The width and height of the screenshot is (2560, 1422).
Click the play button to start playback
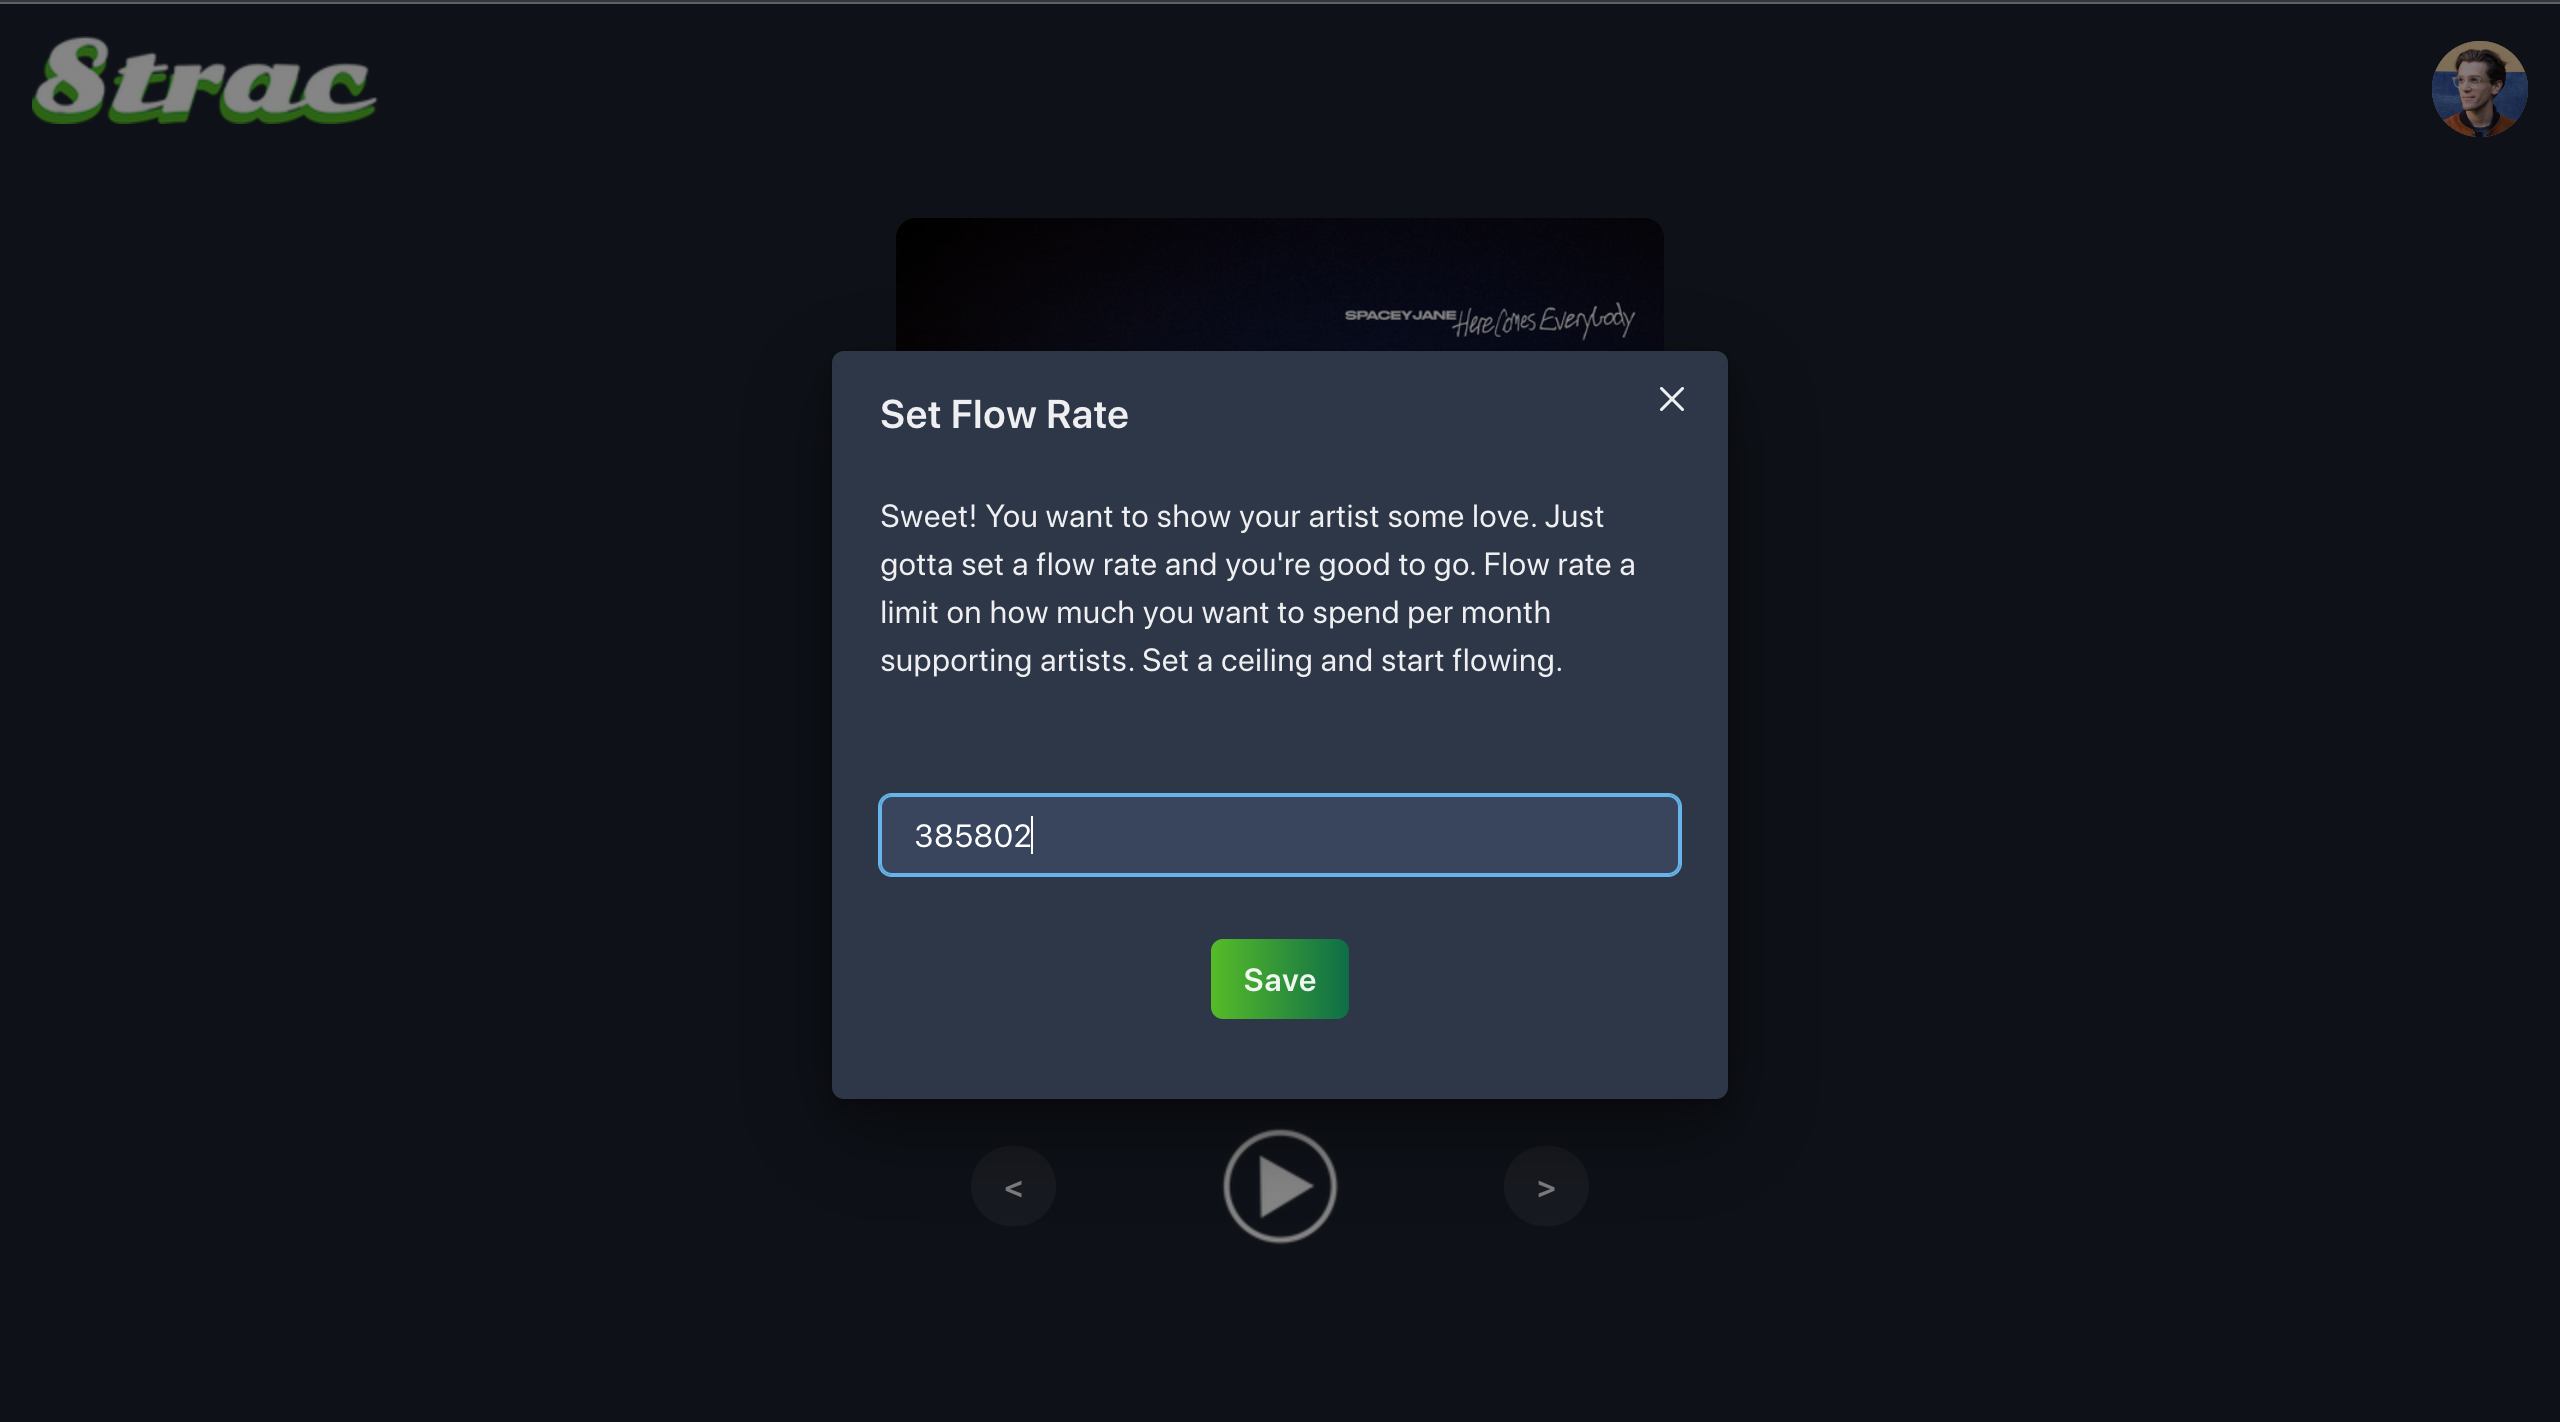pyautogui.click(x=1280, y=1186)
